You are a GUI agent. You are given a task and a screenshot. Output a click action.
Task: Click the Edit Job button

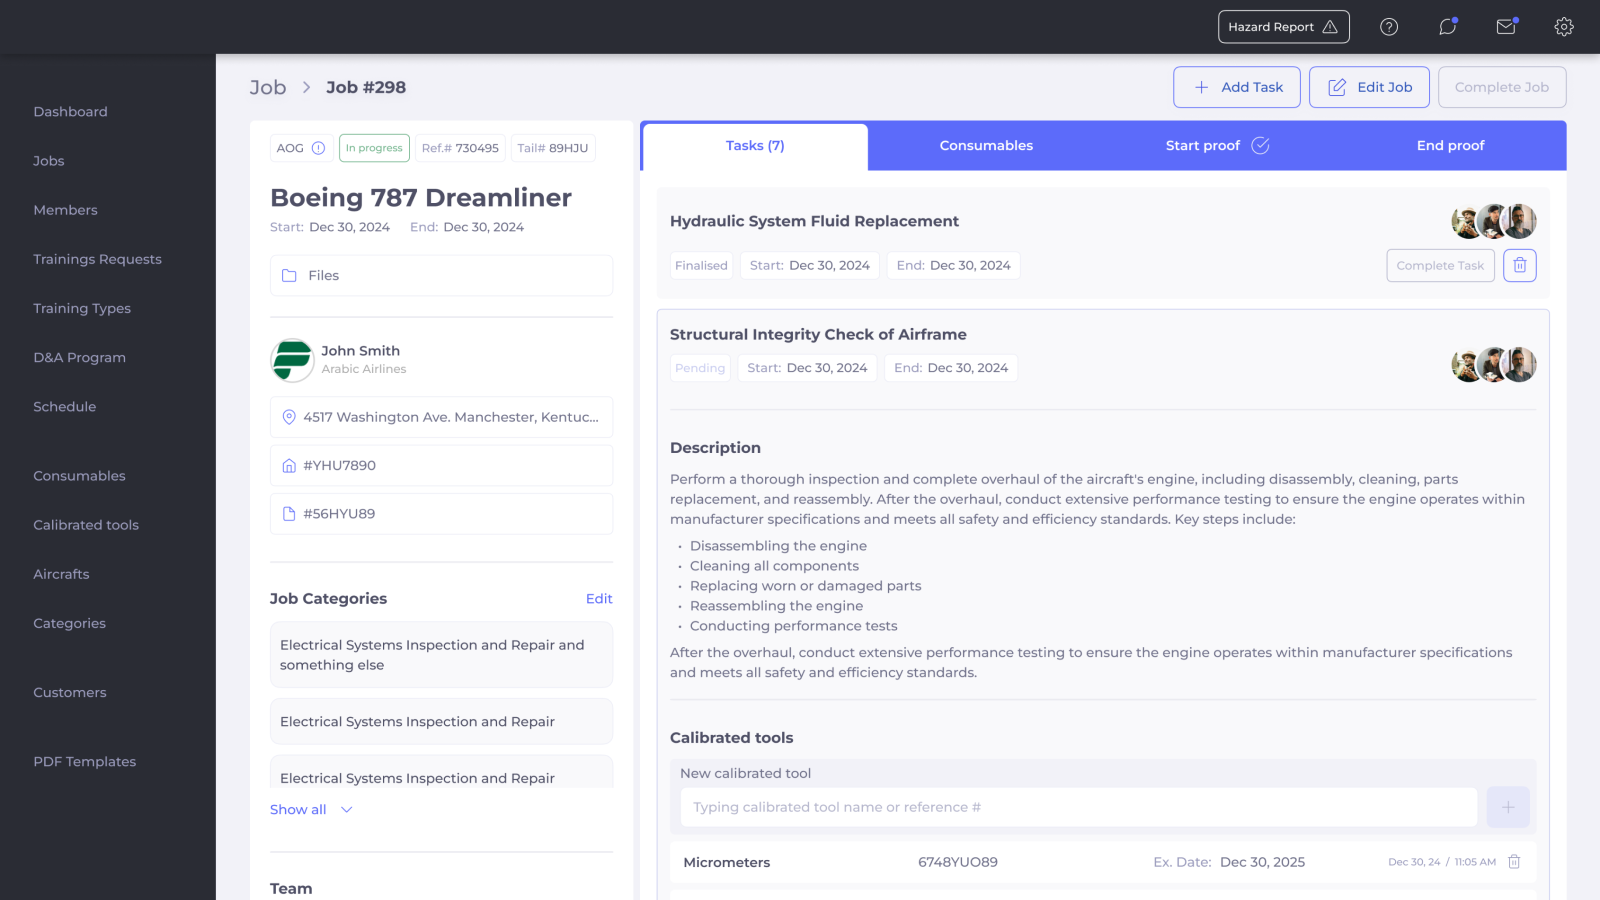[1368, 88]
